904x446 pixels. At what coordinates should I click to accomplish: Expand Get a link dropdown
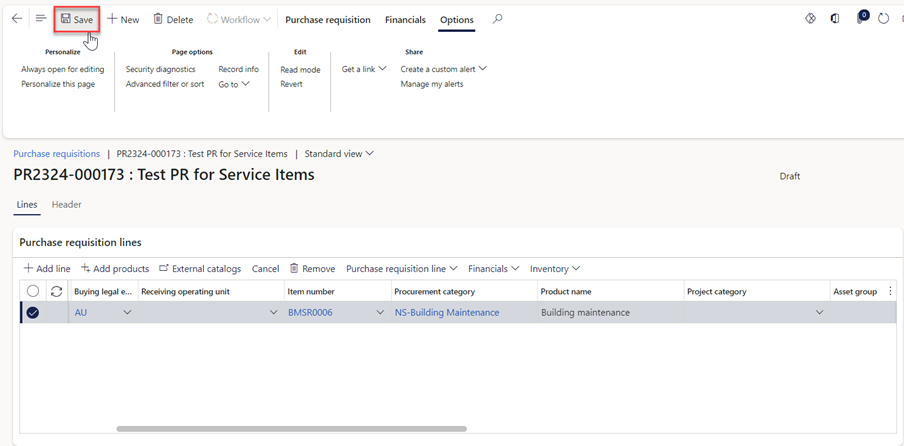pyautogui.click(x=364, y=69)
